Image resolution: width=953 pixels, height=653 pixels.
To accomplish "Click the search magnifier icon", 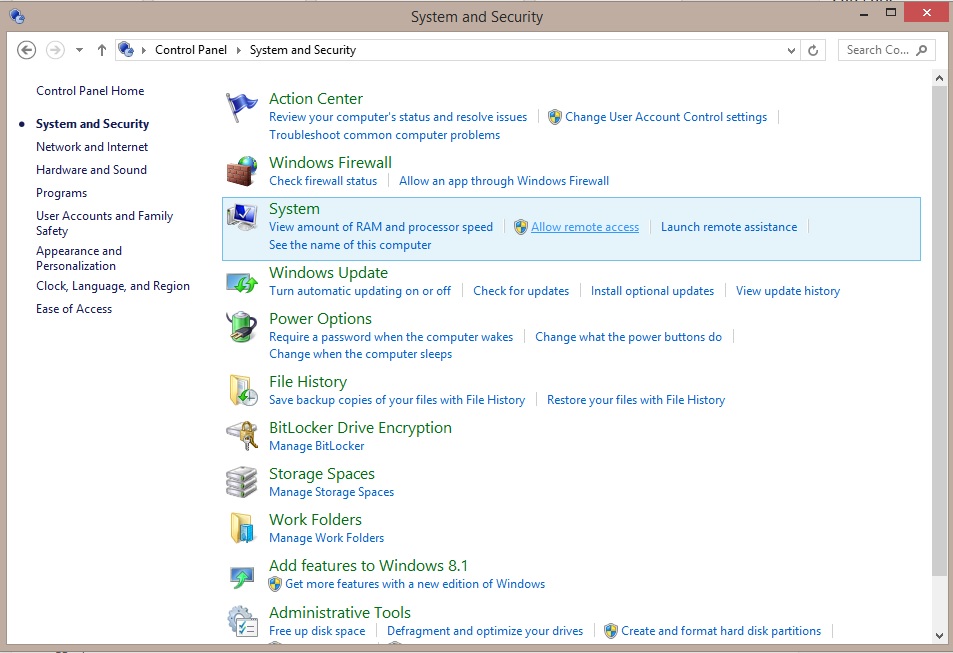I will coord(921,50).
